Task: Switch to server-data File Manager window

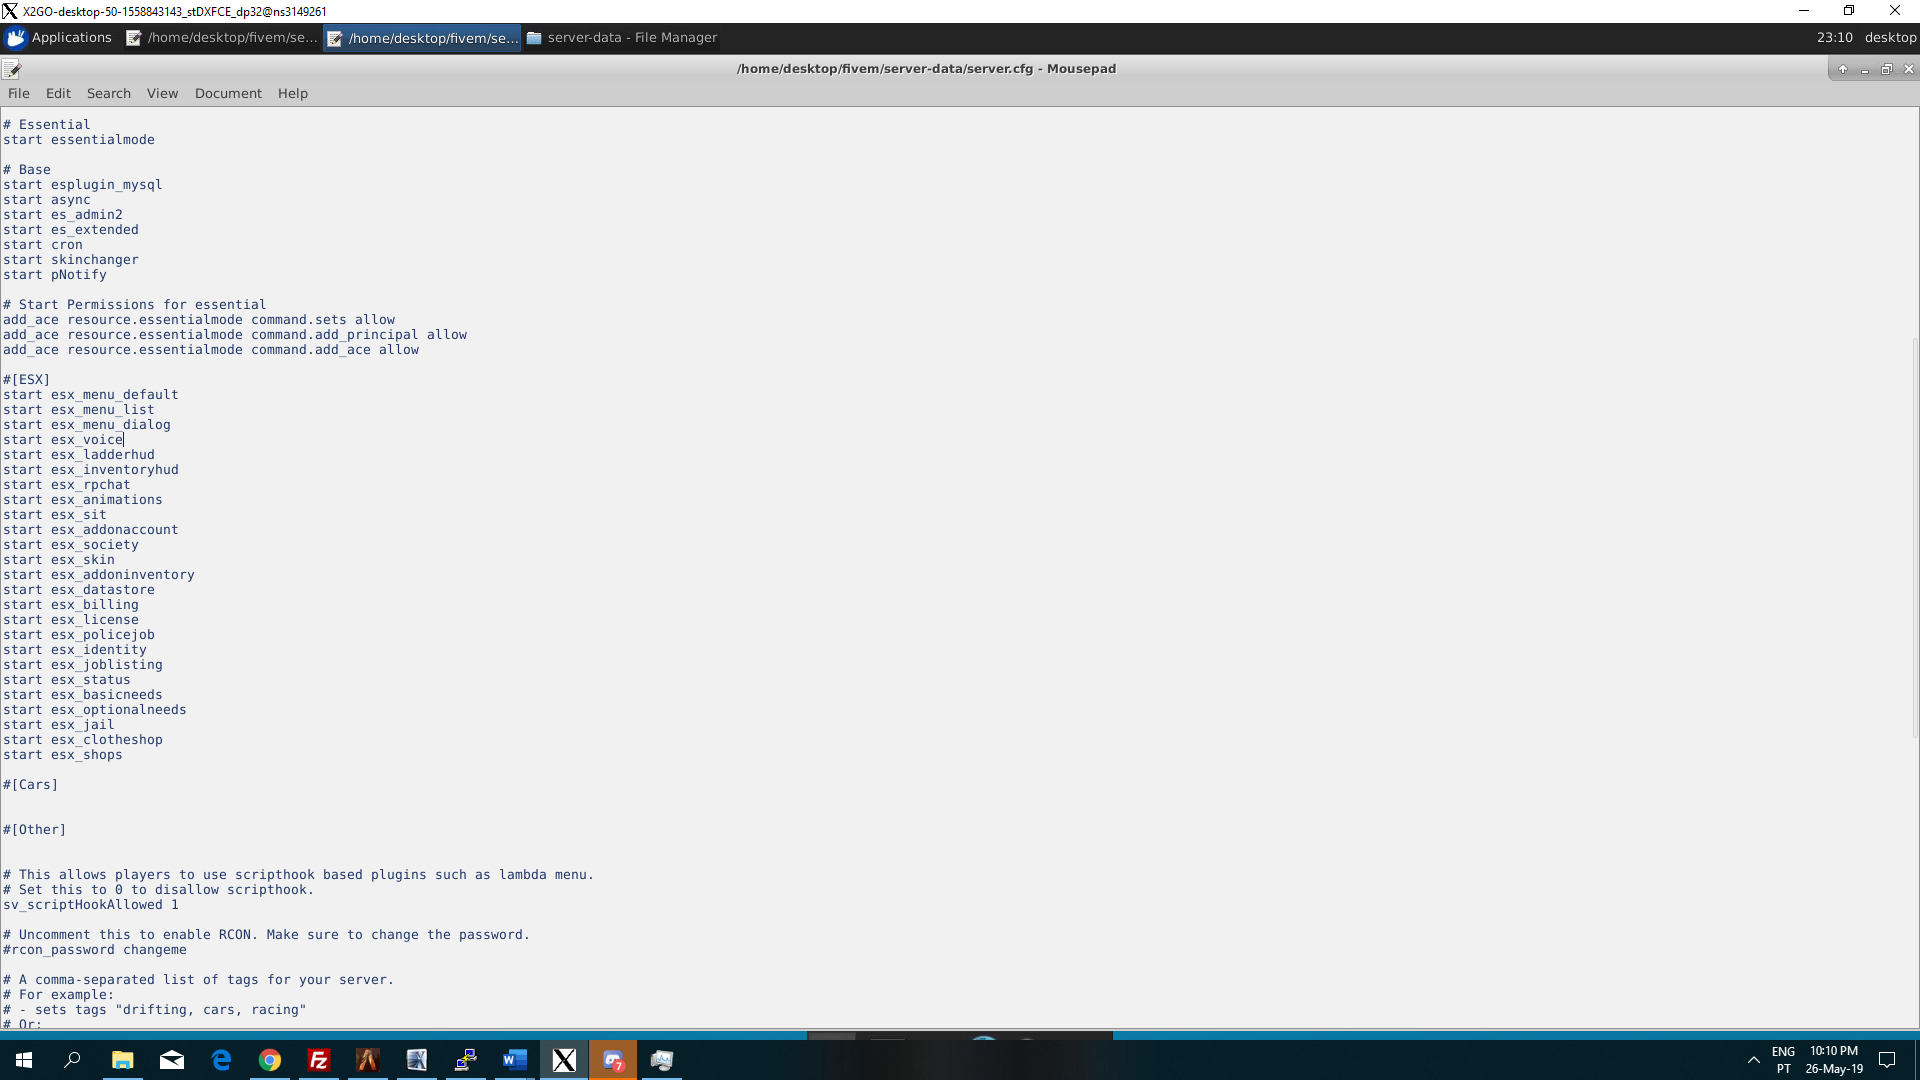Action: [621, 38]
